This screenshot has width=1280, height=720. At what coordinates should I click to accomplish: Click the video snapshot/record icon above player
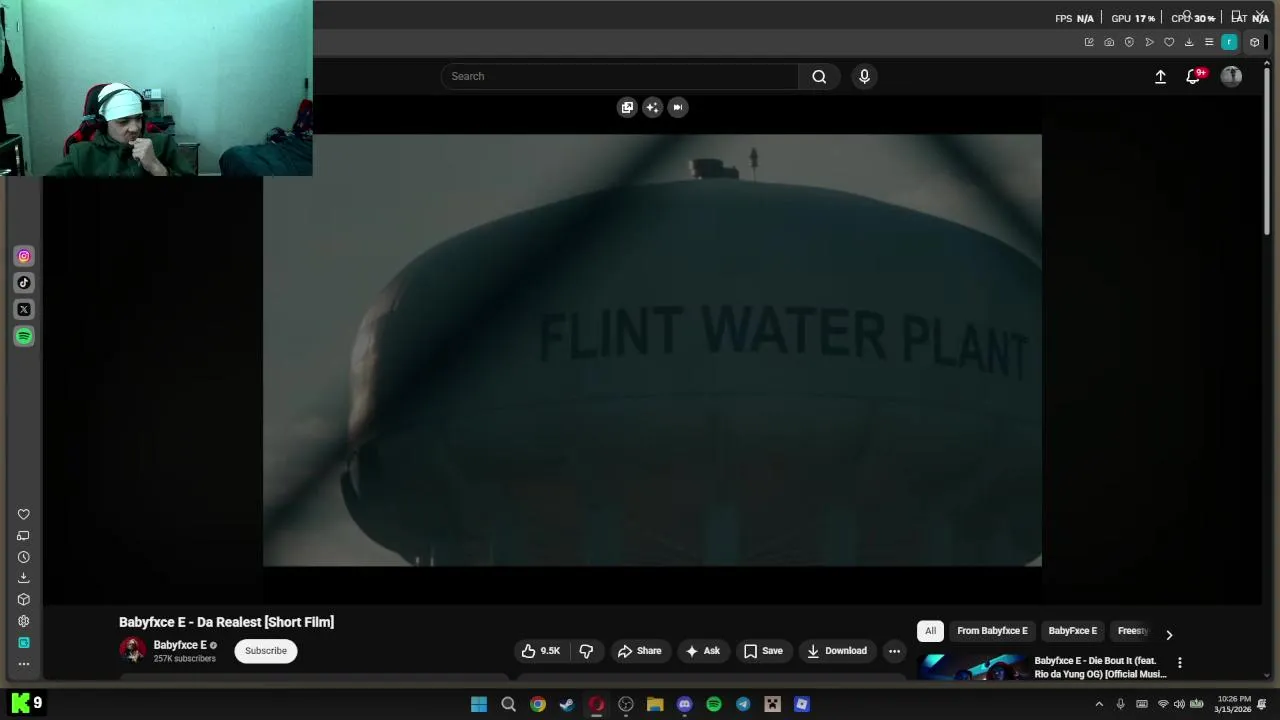tap(677, 107)
